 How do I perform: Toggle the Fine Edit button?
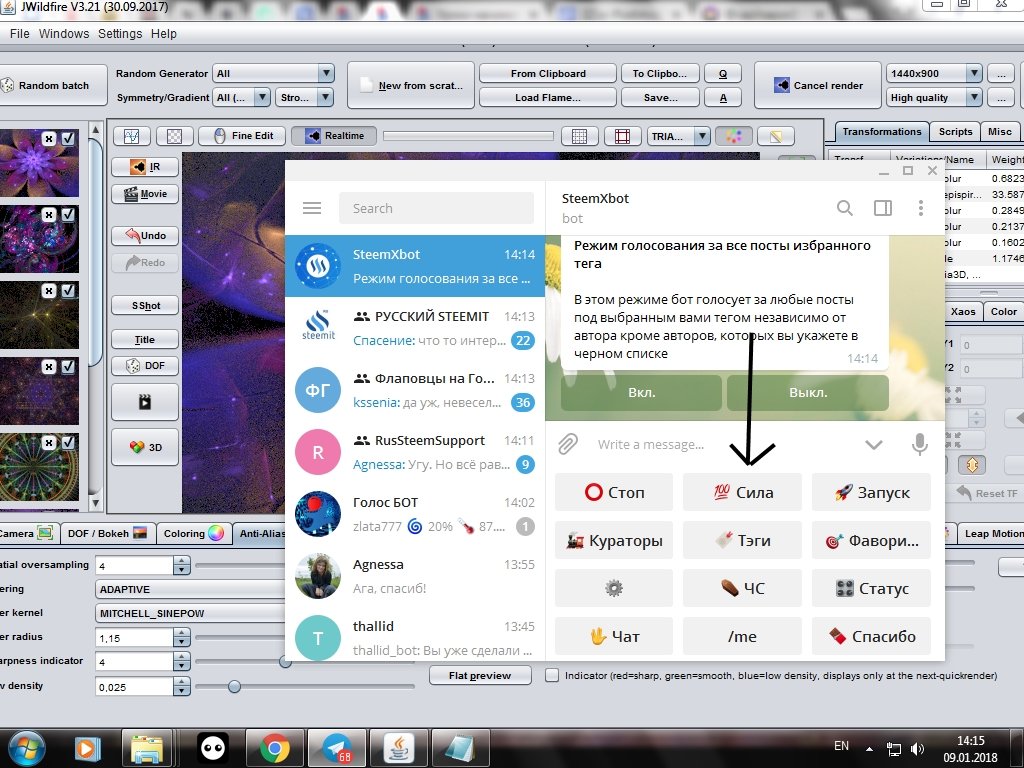[x=242, y=136]
